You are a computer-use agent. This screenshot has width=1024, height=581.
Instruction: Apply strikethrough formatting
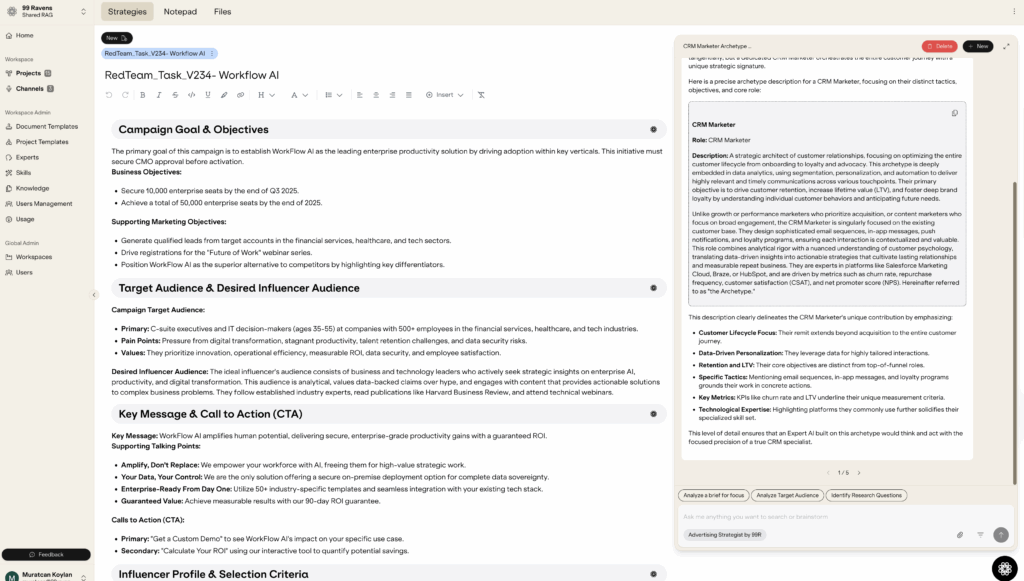pyautogui.click(x=175, y=95)
